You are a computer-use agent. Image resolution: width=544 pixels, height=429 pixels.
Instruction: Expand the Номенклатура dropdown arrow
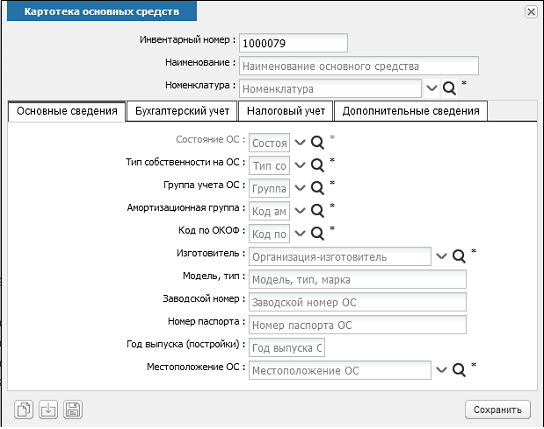coord(432,88)
